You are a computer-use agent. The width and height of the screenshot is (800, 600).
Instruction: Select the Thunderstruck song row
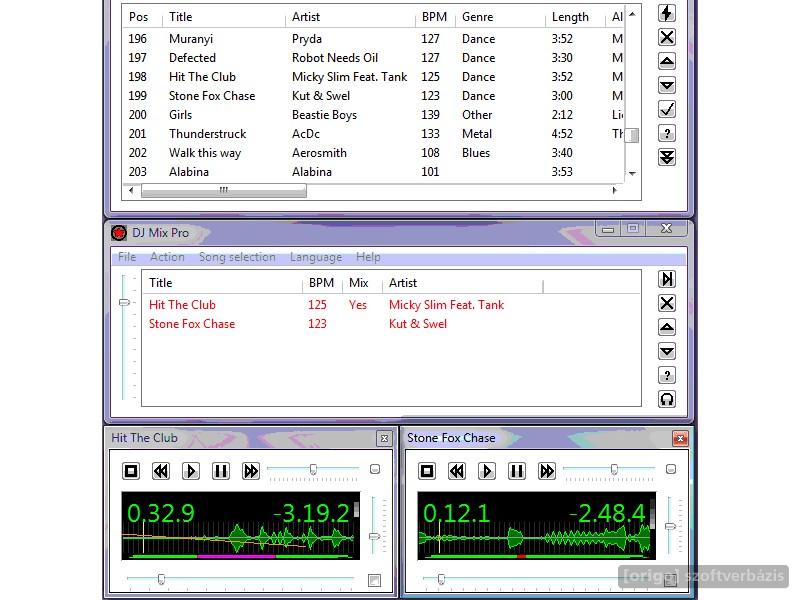point(373,134)
